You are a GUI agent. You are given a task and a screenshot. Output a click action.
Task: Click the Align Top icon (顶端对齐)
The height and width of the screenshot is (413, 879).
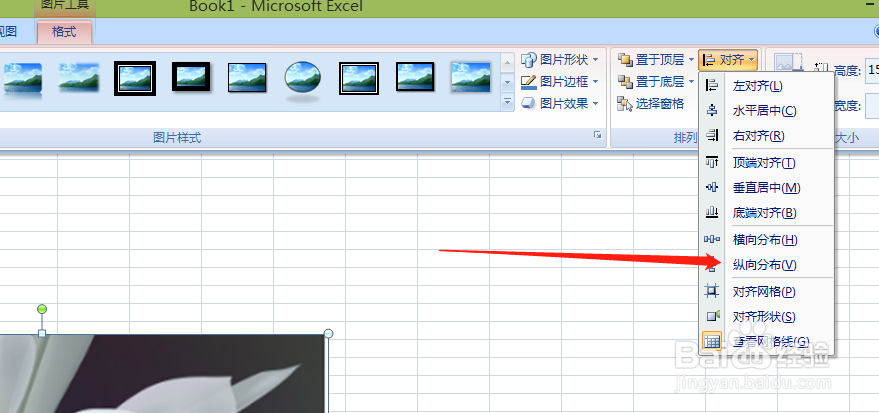pos(712,163)
